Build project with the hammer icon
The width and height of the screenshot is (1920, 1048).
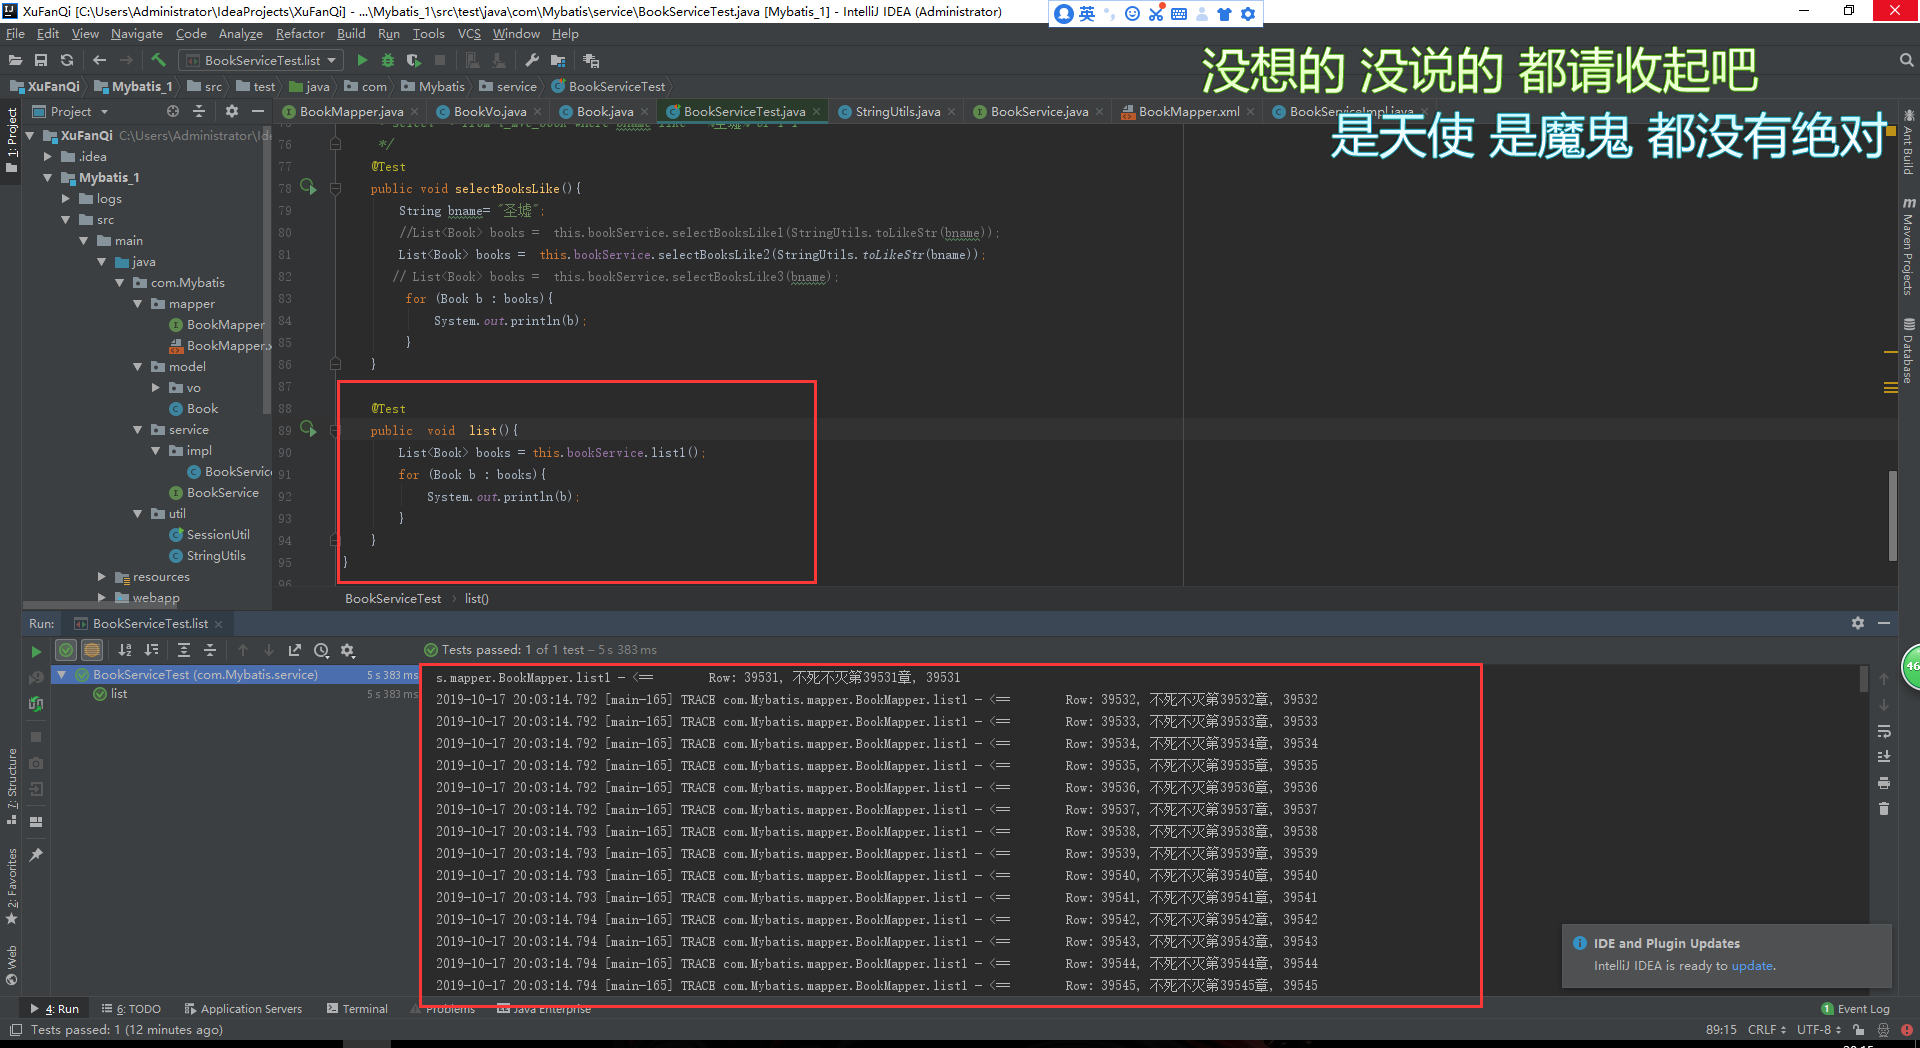[158, 61]
